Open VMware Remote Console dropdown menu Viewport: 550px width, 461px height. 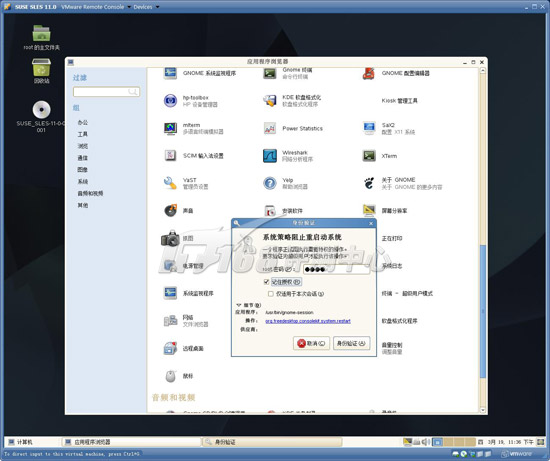pyautogui.click(x=96, y=7)
